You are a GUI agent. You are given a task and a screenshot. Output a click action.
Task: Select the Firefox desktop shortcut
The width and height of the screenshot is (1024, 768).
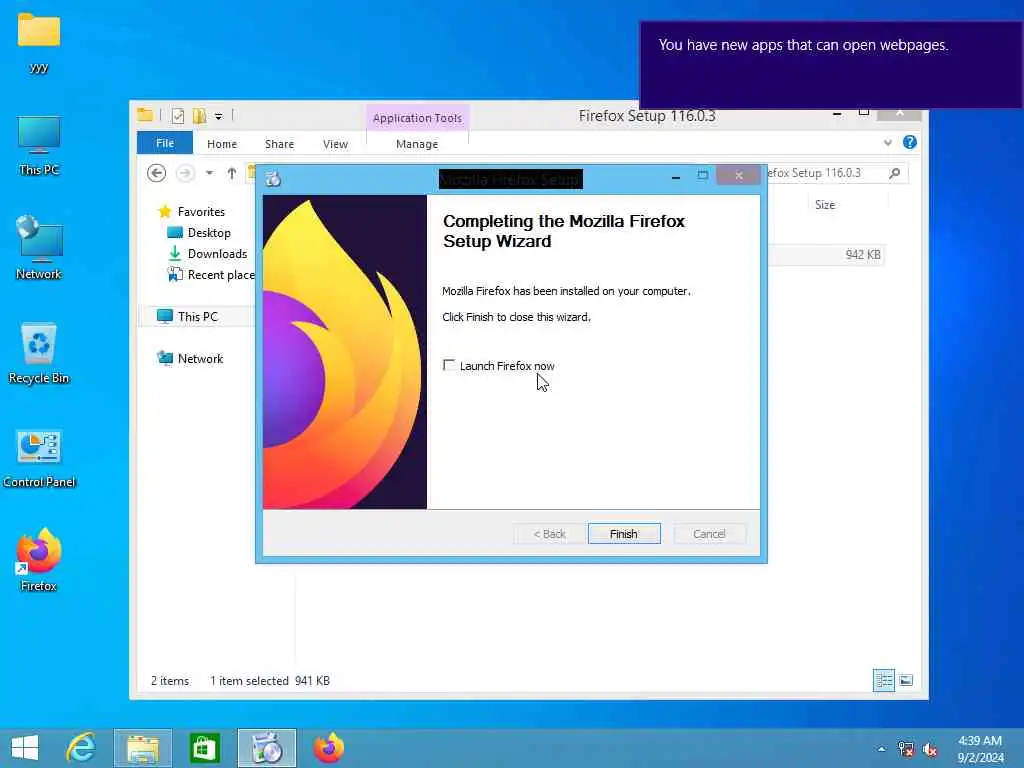[x=39, y=561]
